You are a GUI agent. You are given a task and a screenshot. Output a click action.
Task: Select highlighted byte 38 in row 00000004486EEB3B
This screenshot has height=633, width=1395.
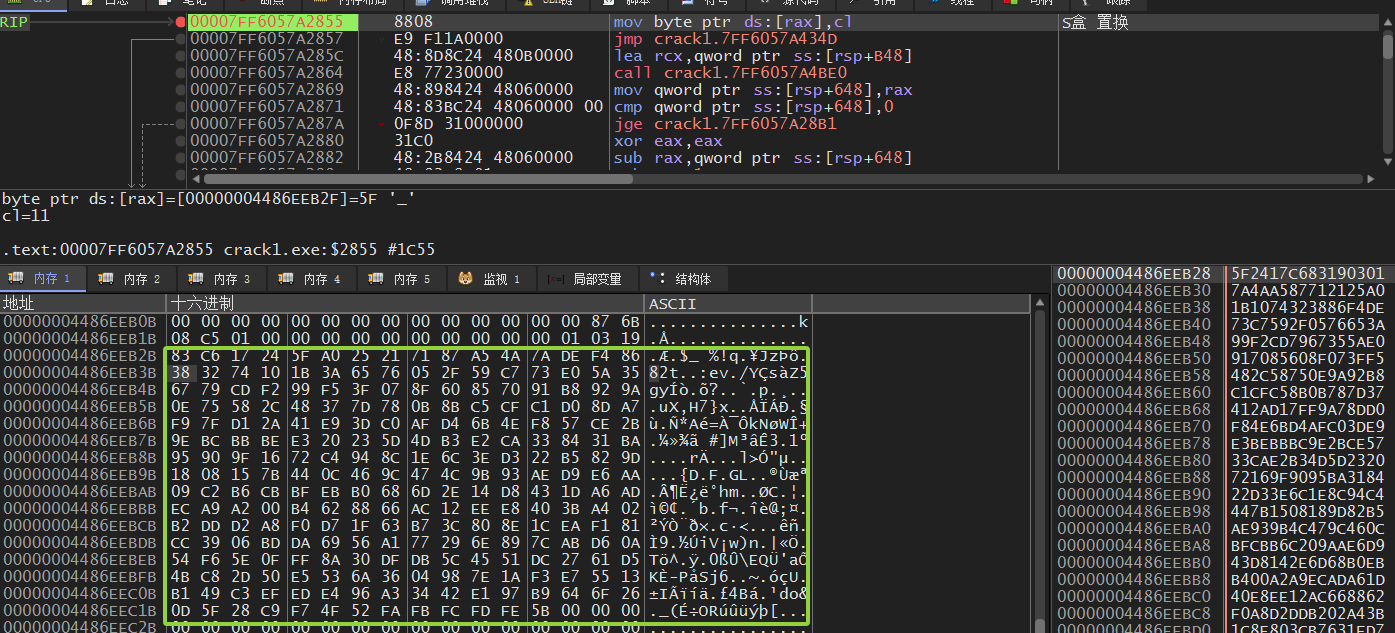point(181,372)
